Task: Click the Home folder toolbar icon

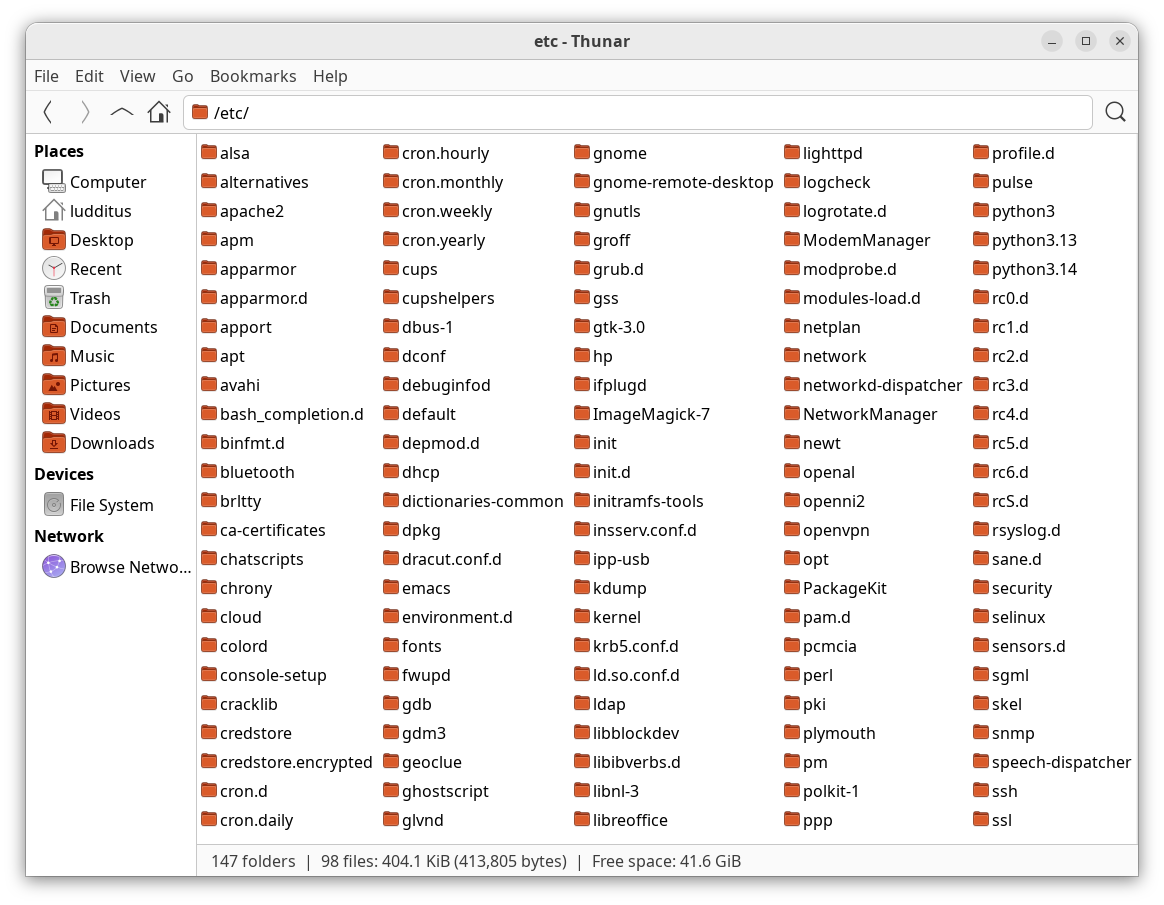Action: pos(159,112)
